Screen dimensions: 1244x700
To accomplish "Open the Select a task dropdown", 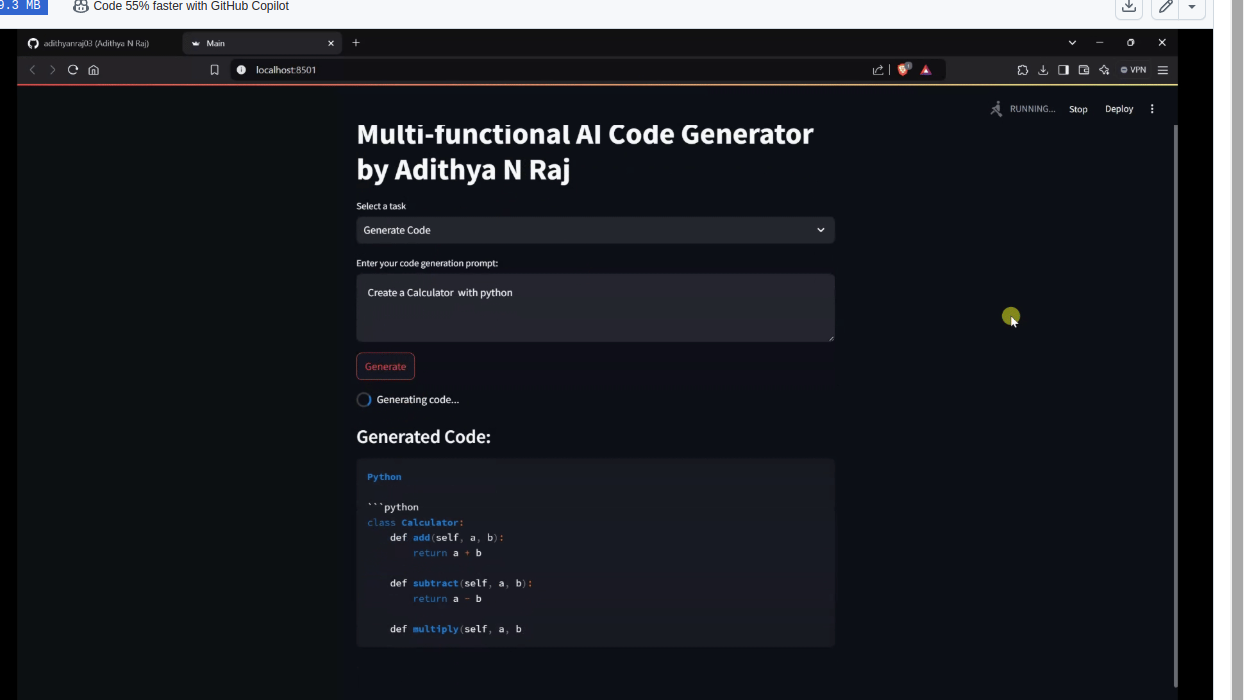I will tap(595, 230).
